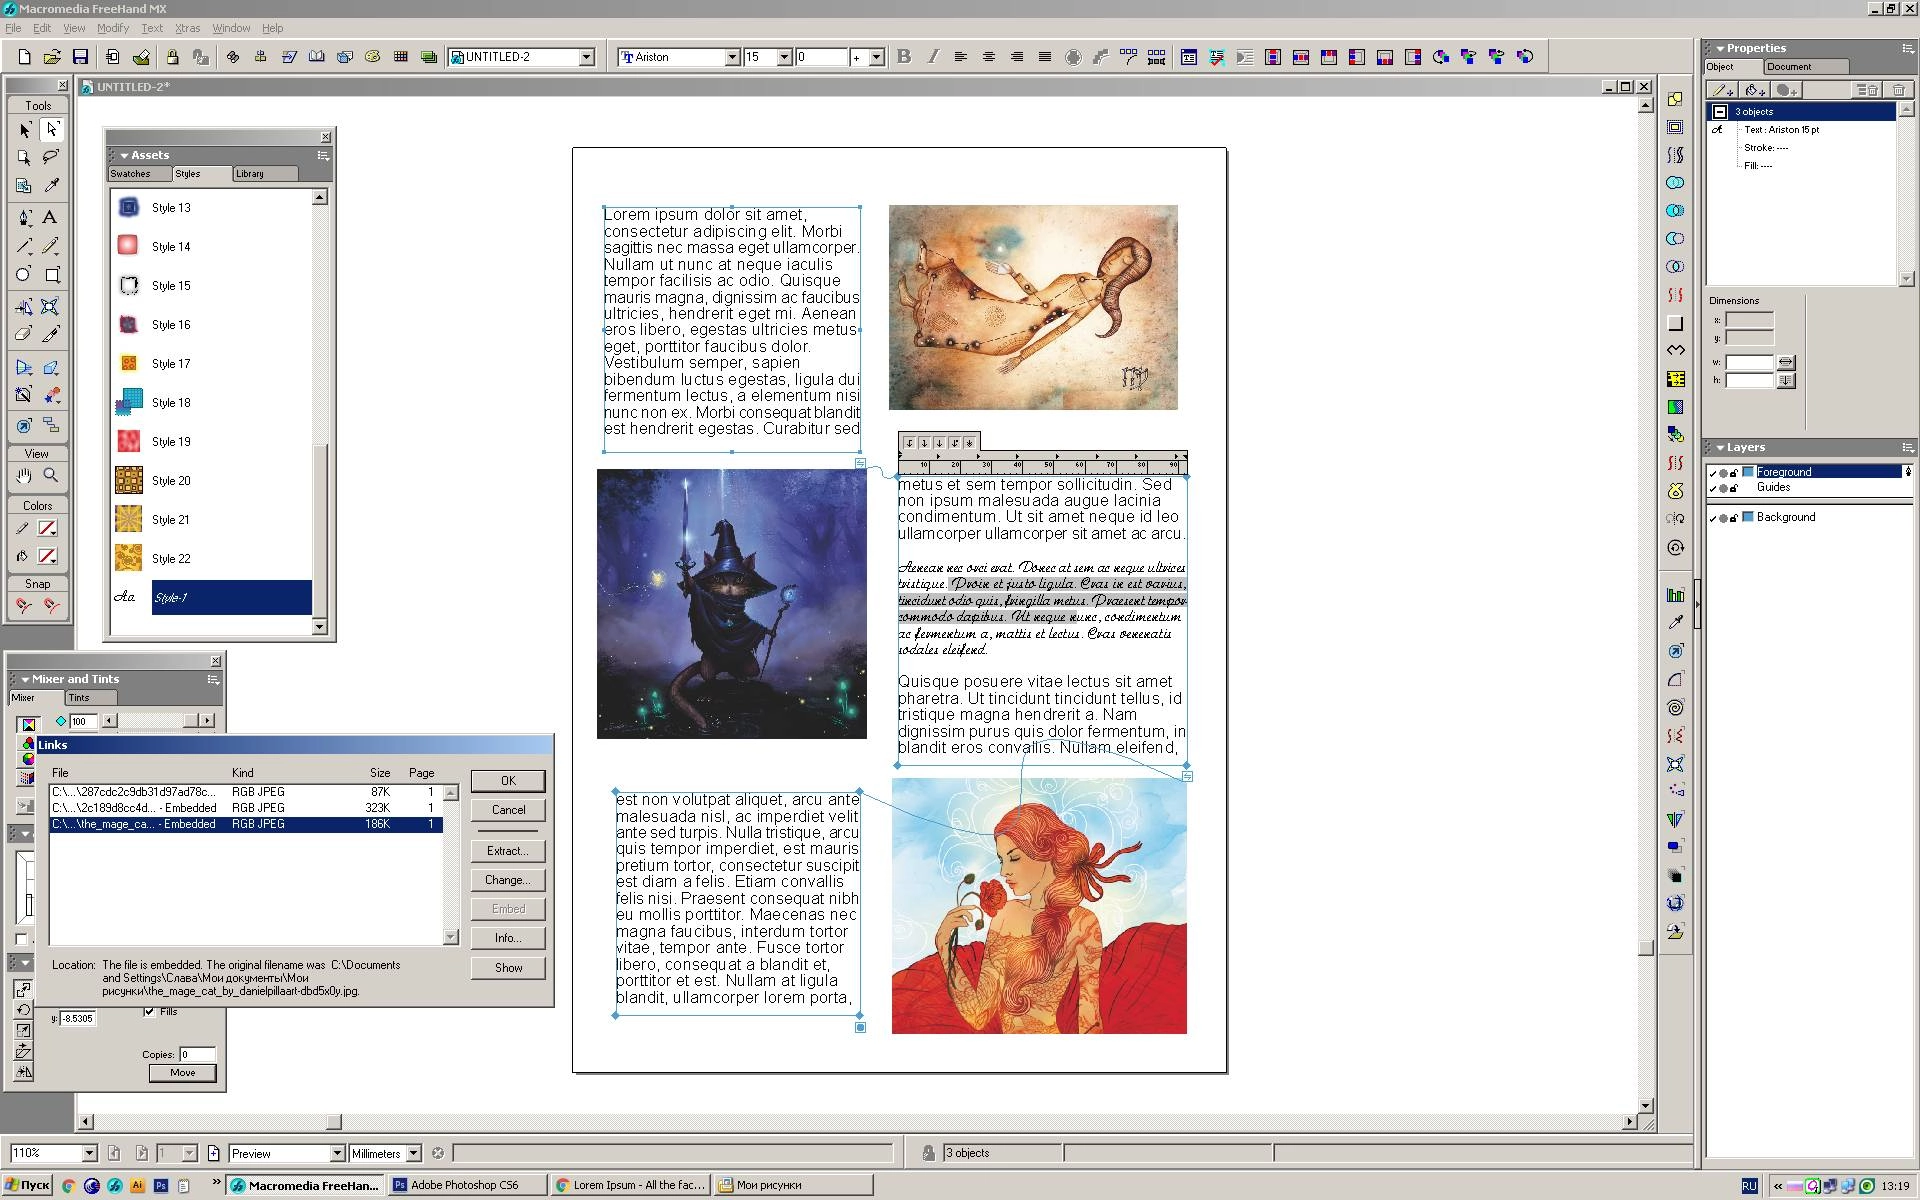Image resolution: width=1920 pixels, height=1200 pixels.
Task: Select the Pointer tool in Tools panel
Action: click(x=24, y=130)
